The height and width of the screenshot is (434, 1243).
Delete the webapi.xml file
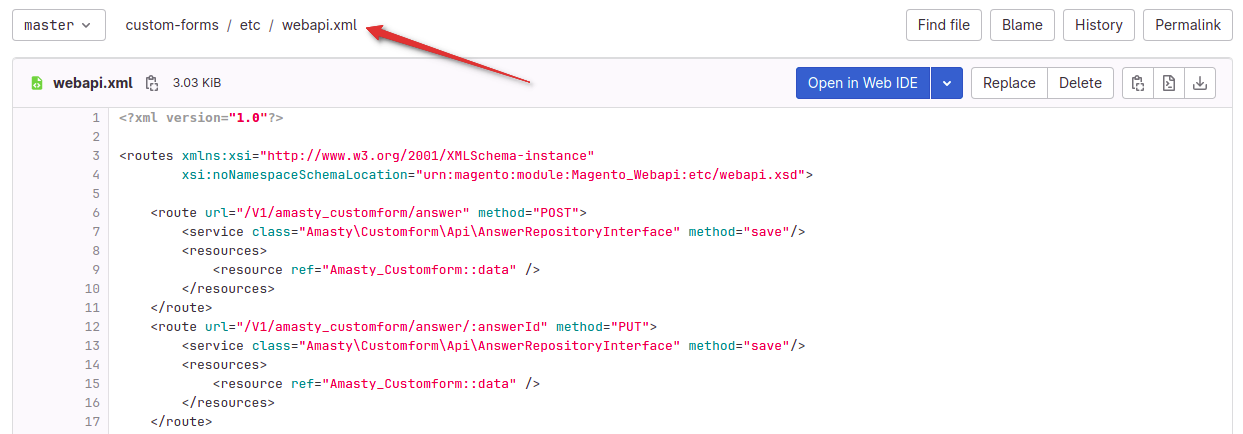1080,83
